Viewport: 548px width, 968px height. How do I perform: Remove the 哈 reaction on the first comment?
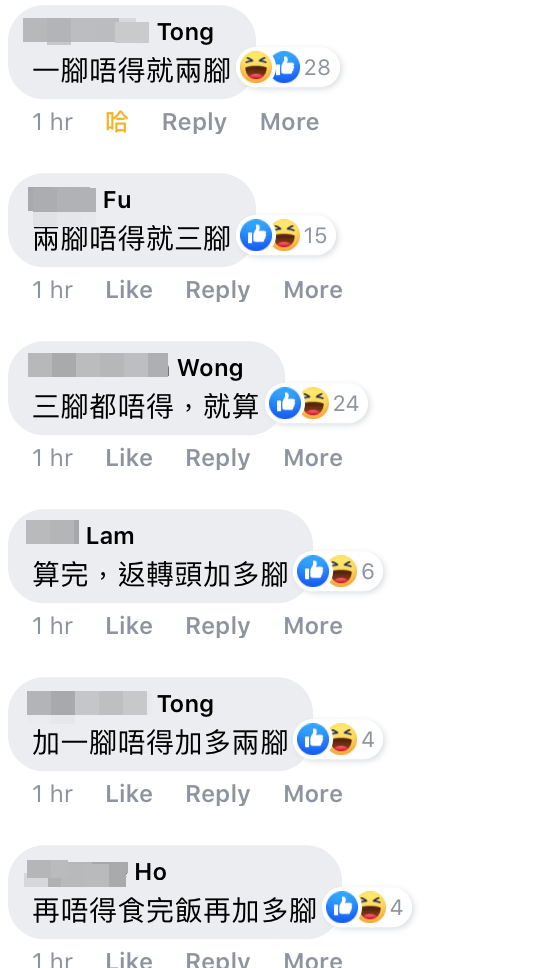click(117, 122)
